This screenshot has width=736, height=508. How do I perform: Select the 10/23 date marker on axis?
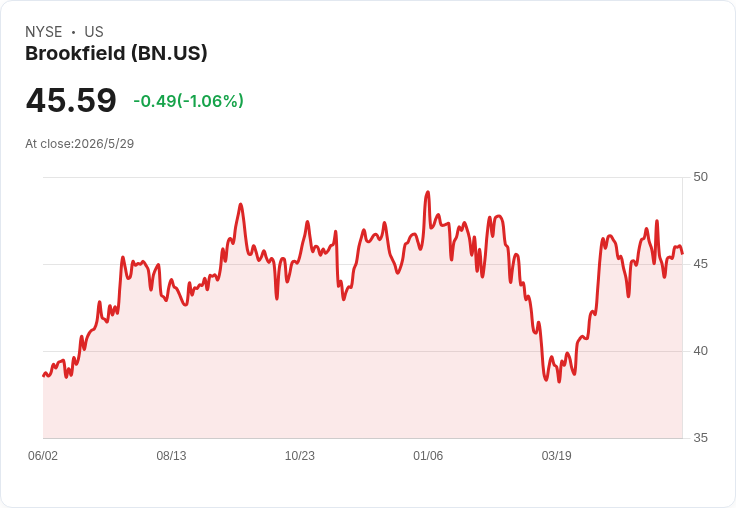299,455
